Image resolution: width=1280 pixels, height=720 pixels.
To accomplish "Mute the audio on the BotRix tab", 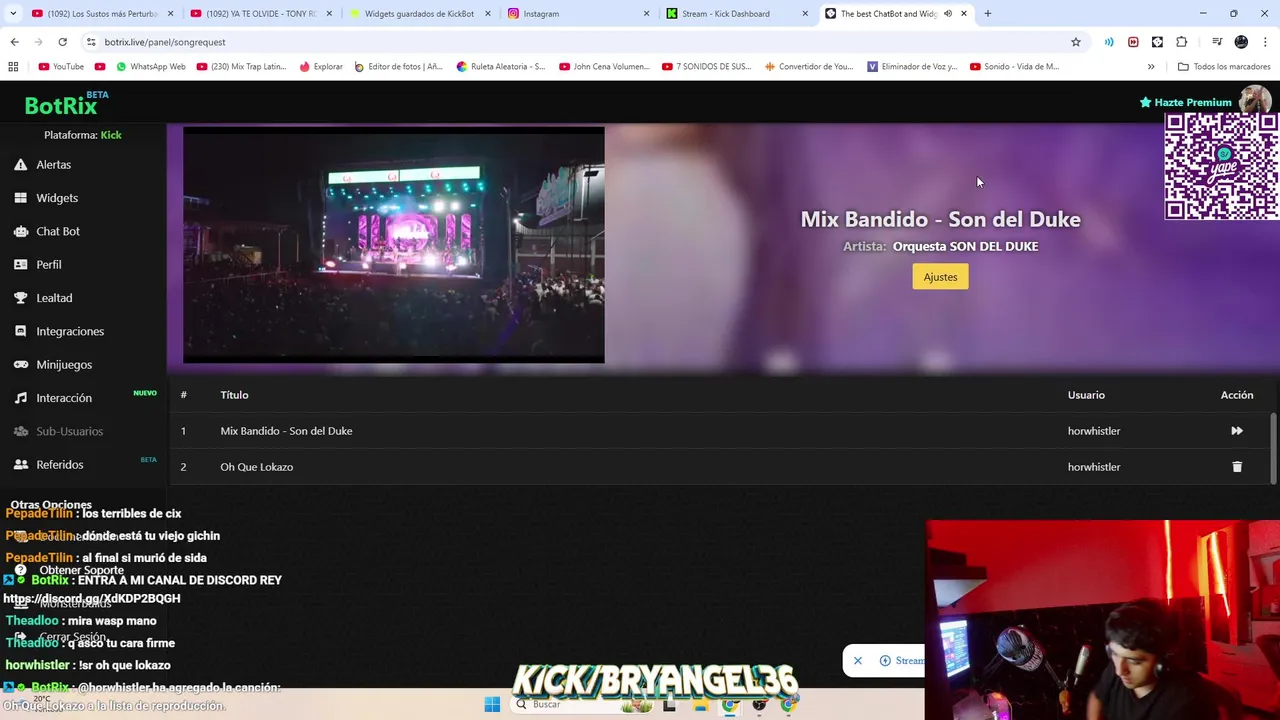I will 947,14.
